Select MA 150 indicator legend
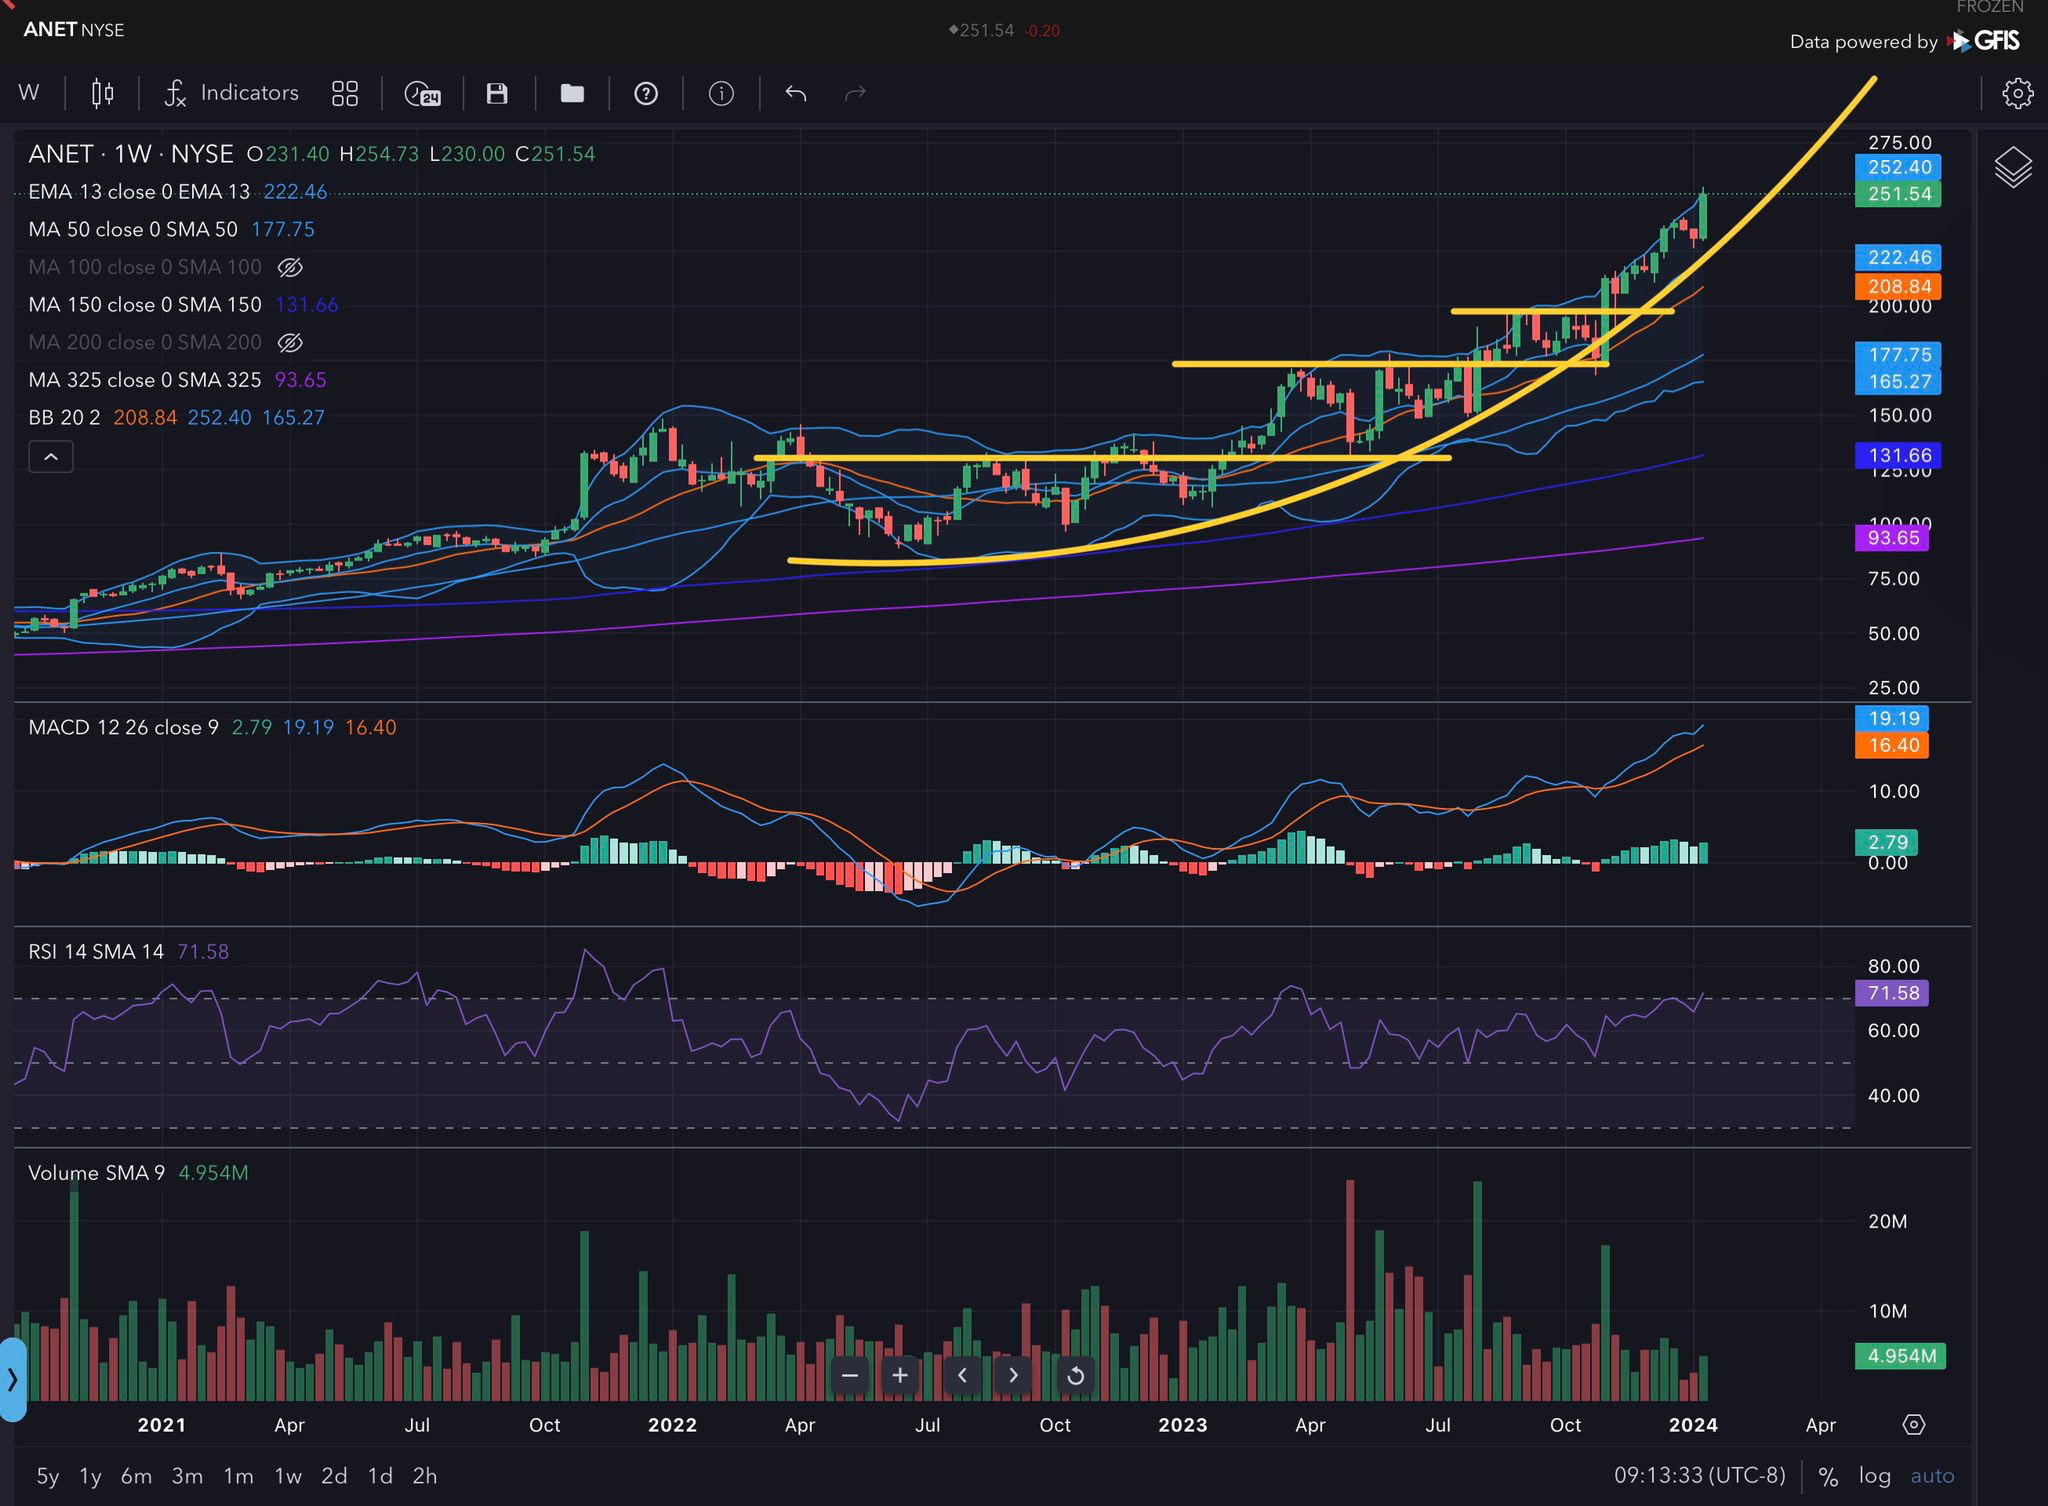The height and width of the screenshot is (1506, 2048). coord(183,305)
